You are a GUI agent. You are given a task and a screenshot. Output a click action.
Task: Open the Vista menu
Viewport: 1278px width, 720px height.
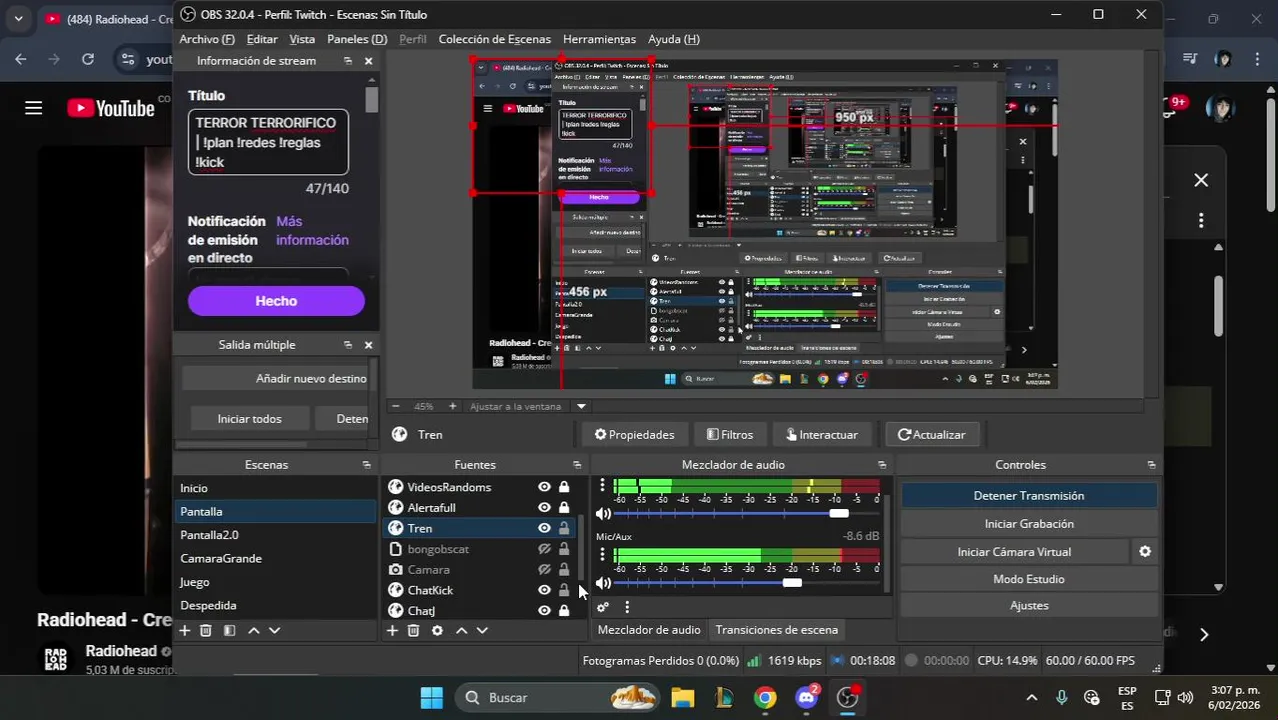[302, 39]
